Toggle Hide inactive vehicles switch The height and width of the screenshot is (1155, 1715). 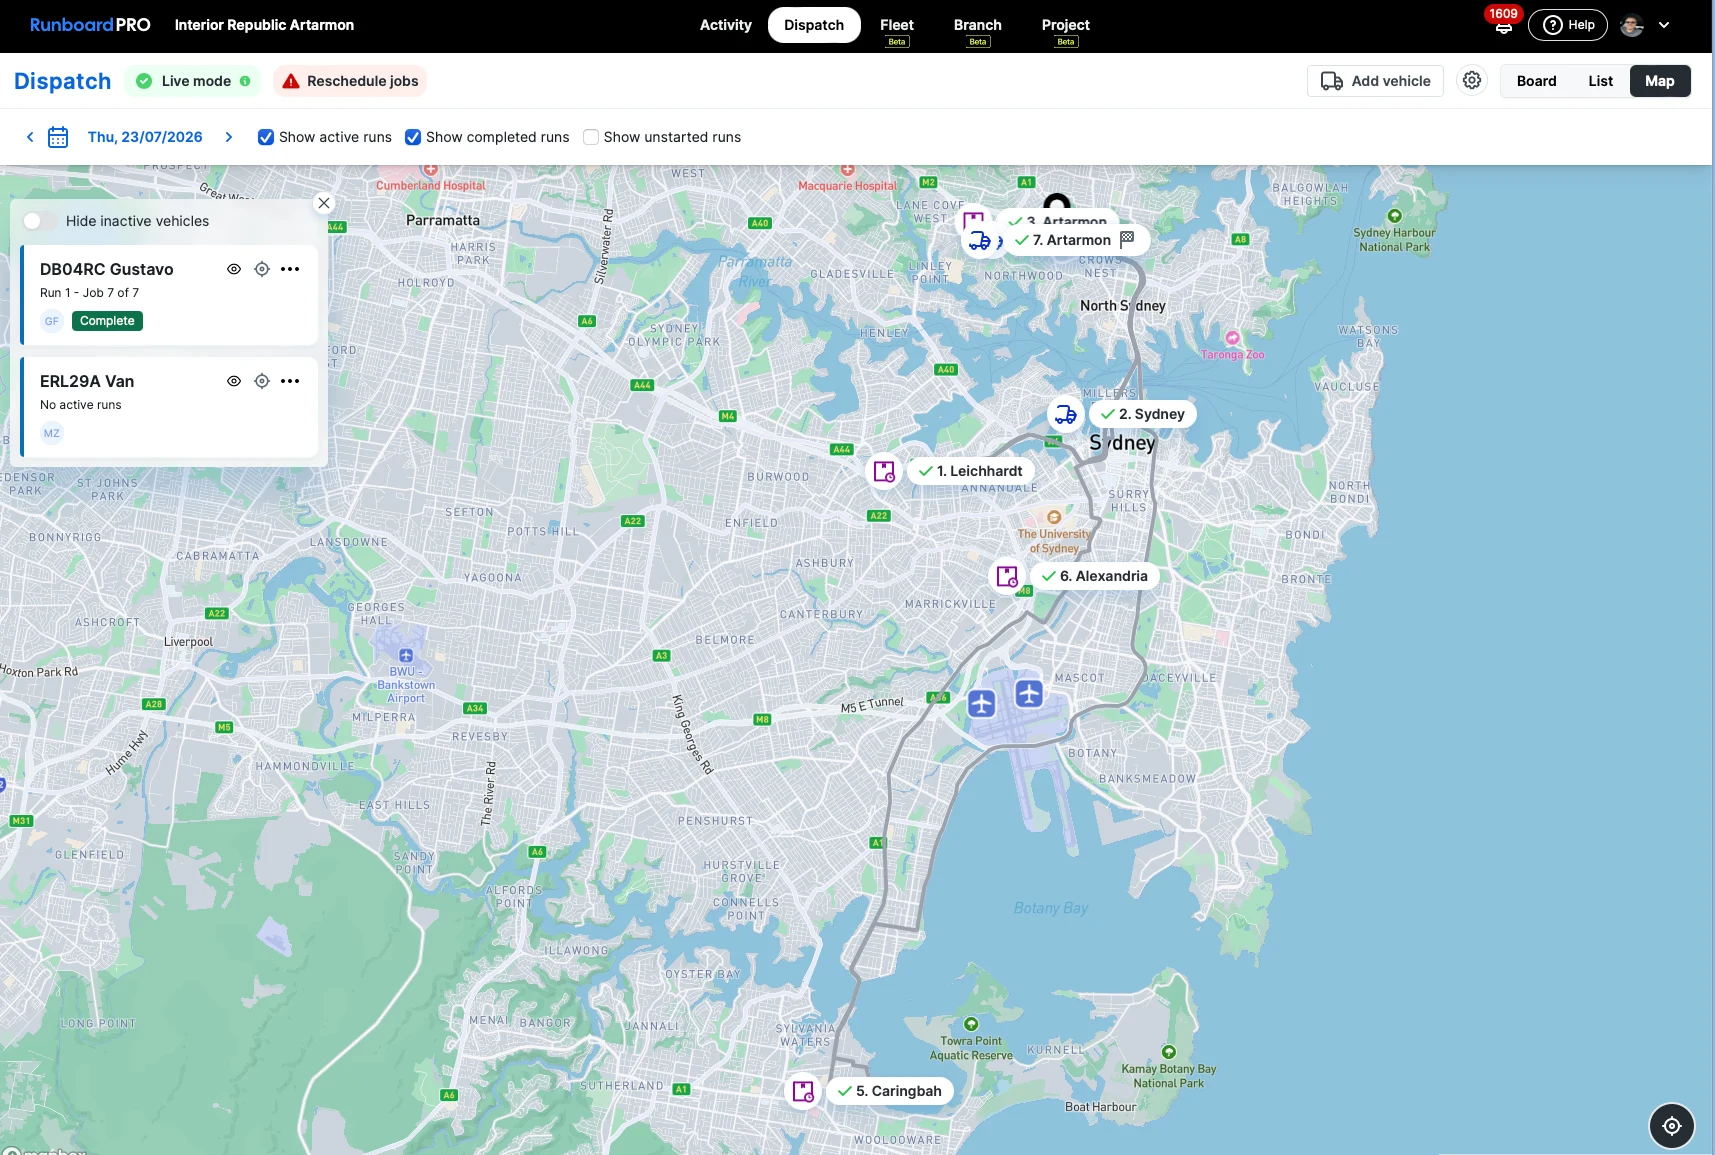(x=39, y=221)
